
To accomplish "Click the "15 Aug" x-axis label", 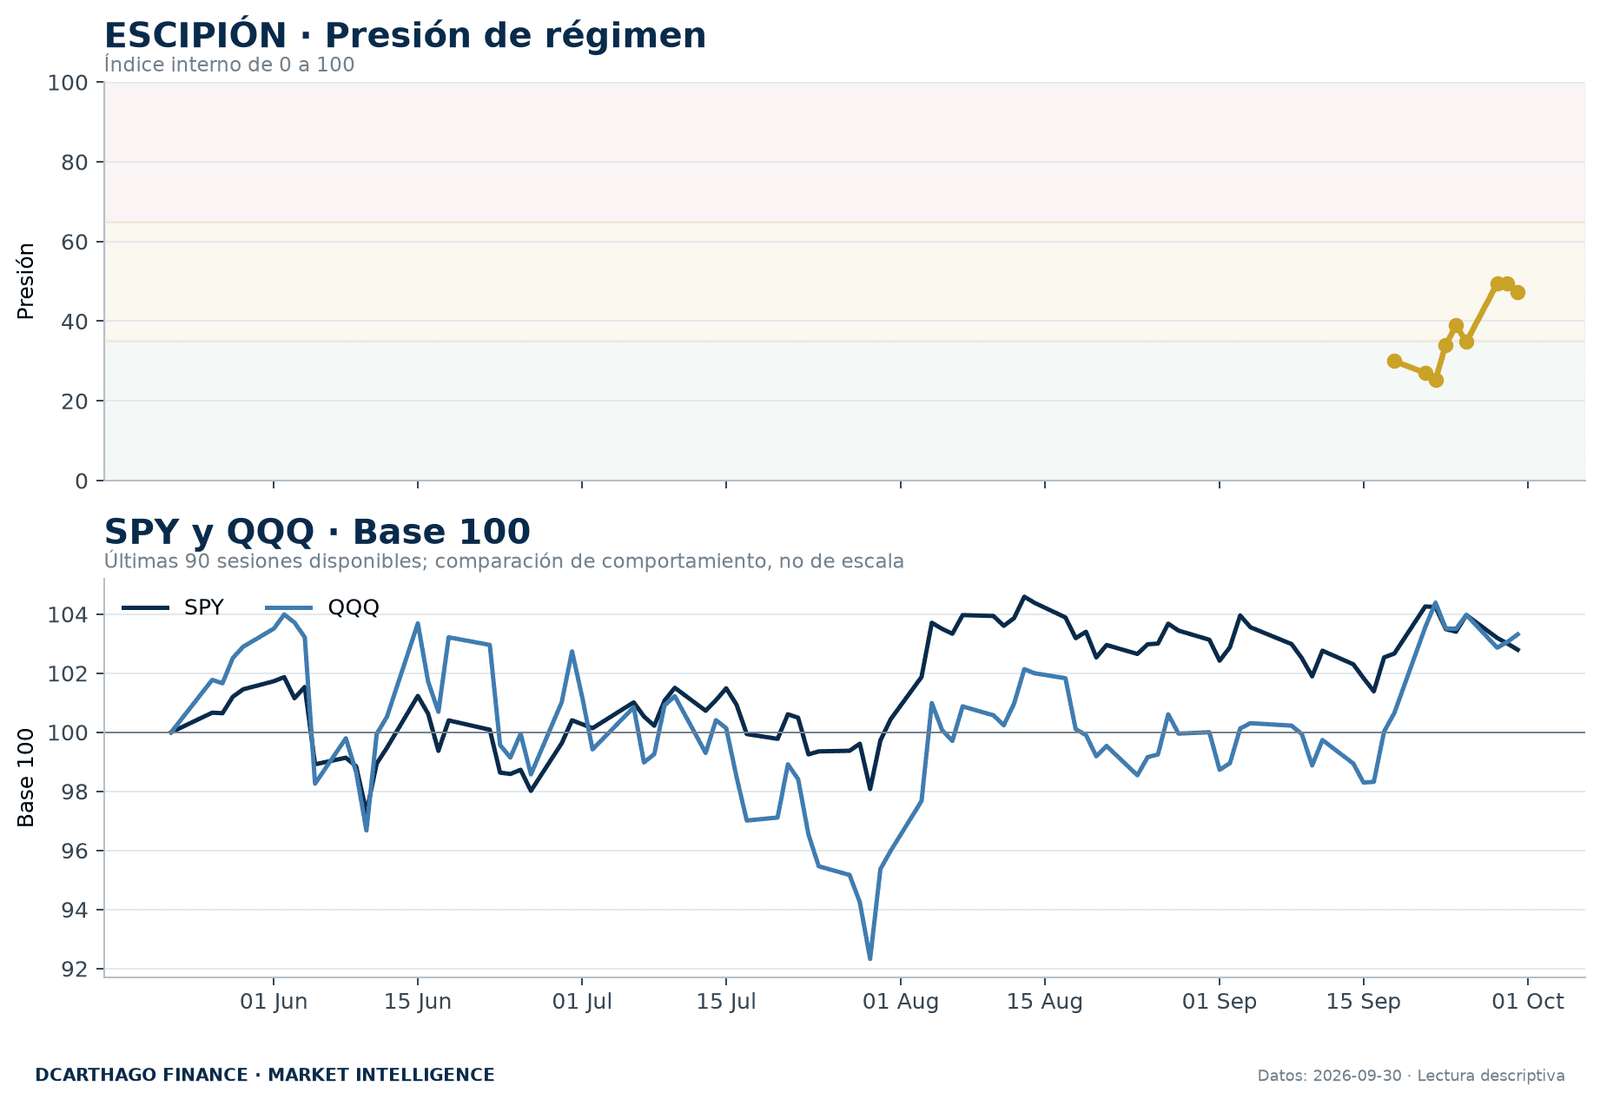I will point(1045,1002).
